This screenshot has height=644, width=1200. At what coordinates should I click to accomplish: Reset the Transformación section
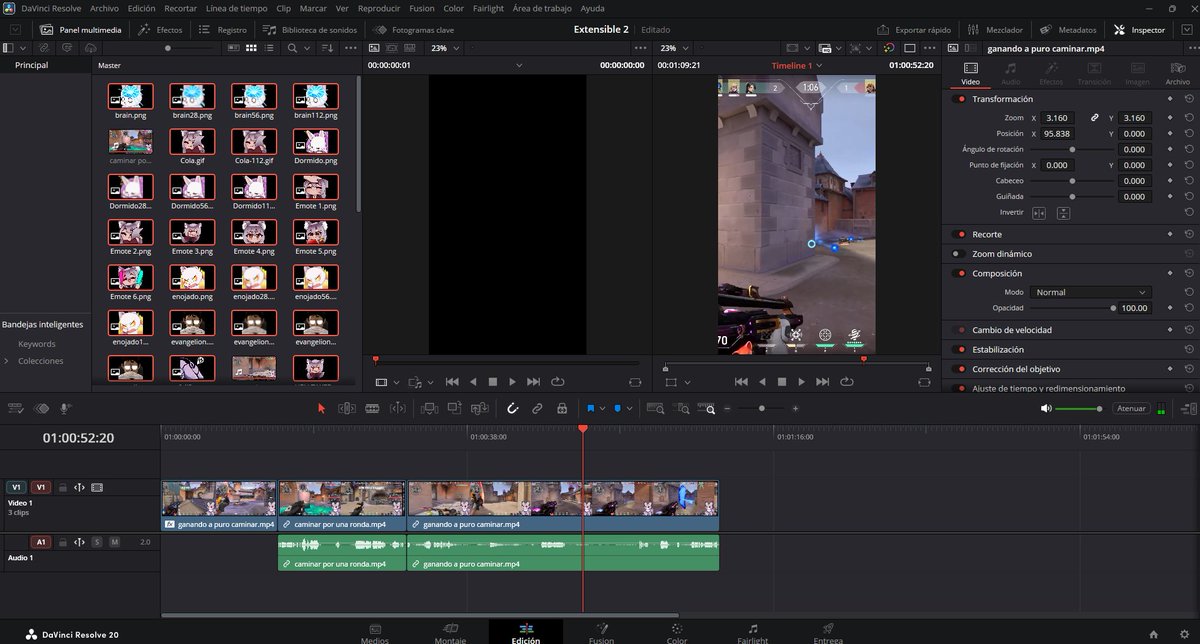pyautogui.click(x=1189, y=99)
